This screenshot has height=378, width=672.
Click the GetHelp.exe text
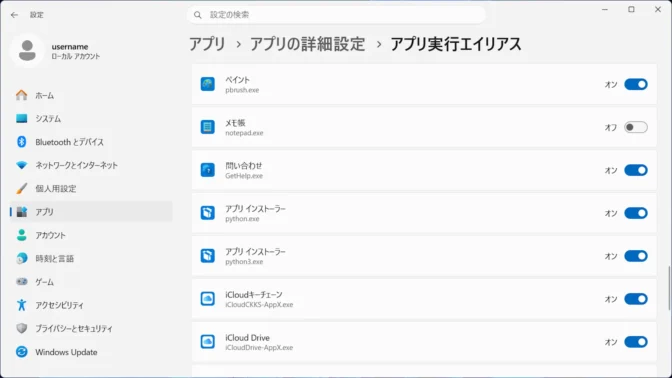tap(244, 176)
